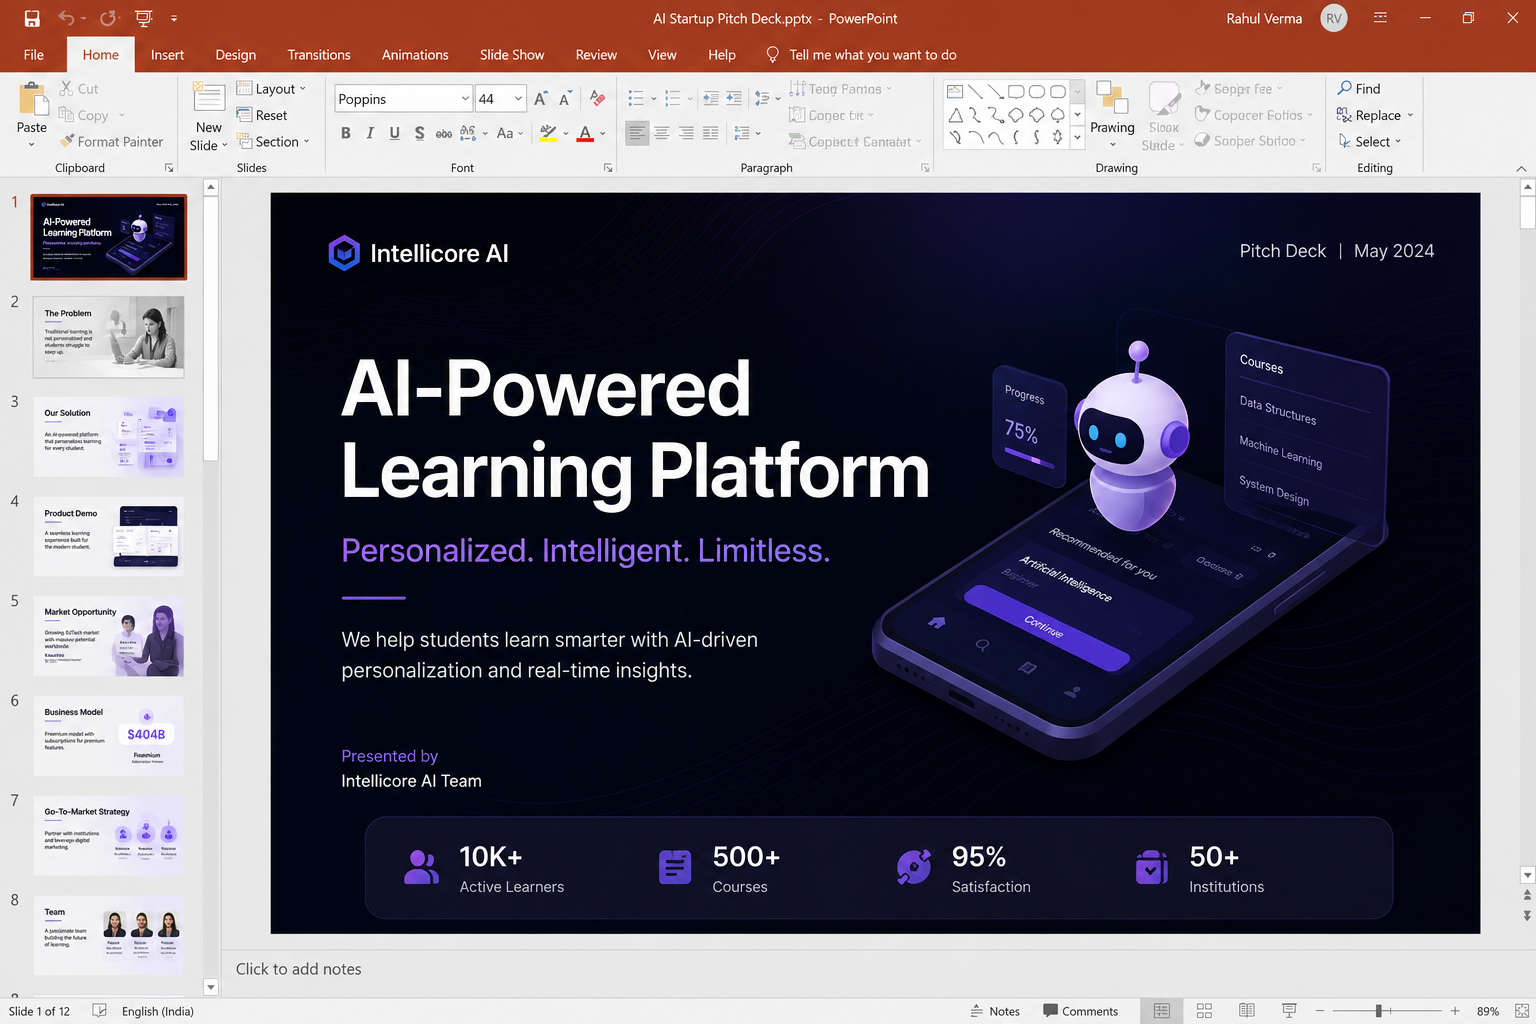The width and height of the screenshot is (1536, 1024).
Task: Open the font color A swatch
Action: coord(586,133)
